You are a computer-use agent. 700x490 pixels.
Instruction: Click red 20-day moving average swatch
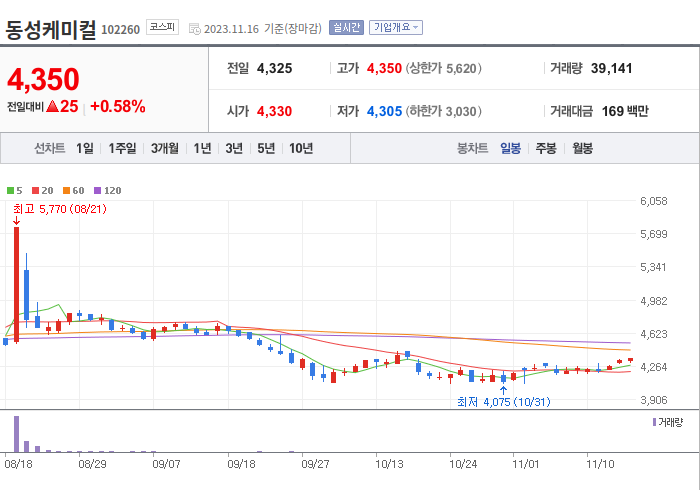[x=35, y=191]
